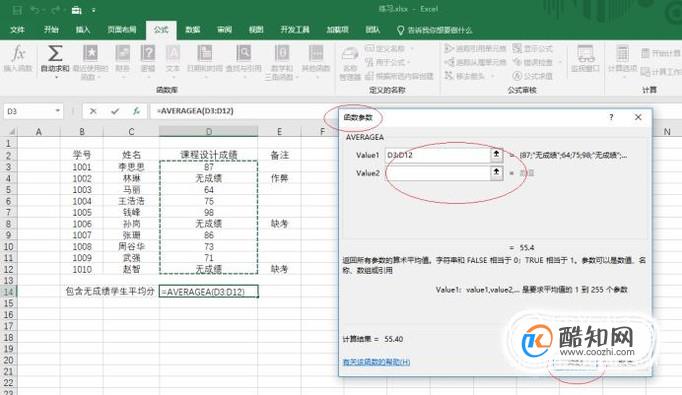
Task: Click inside the Value2 input field
Action: click(x=438, y=173)
